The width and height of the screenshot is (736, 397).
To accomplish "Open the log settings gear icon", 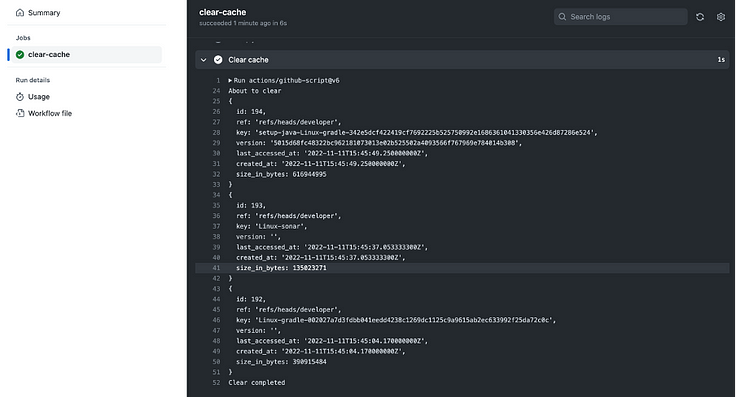I will (x=721, y=17).
